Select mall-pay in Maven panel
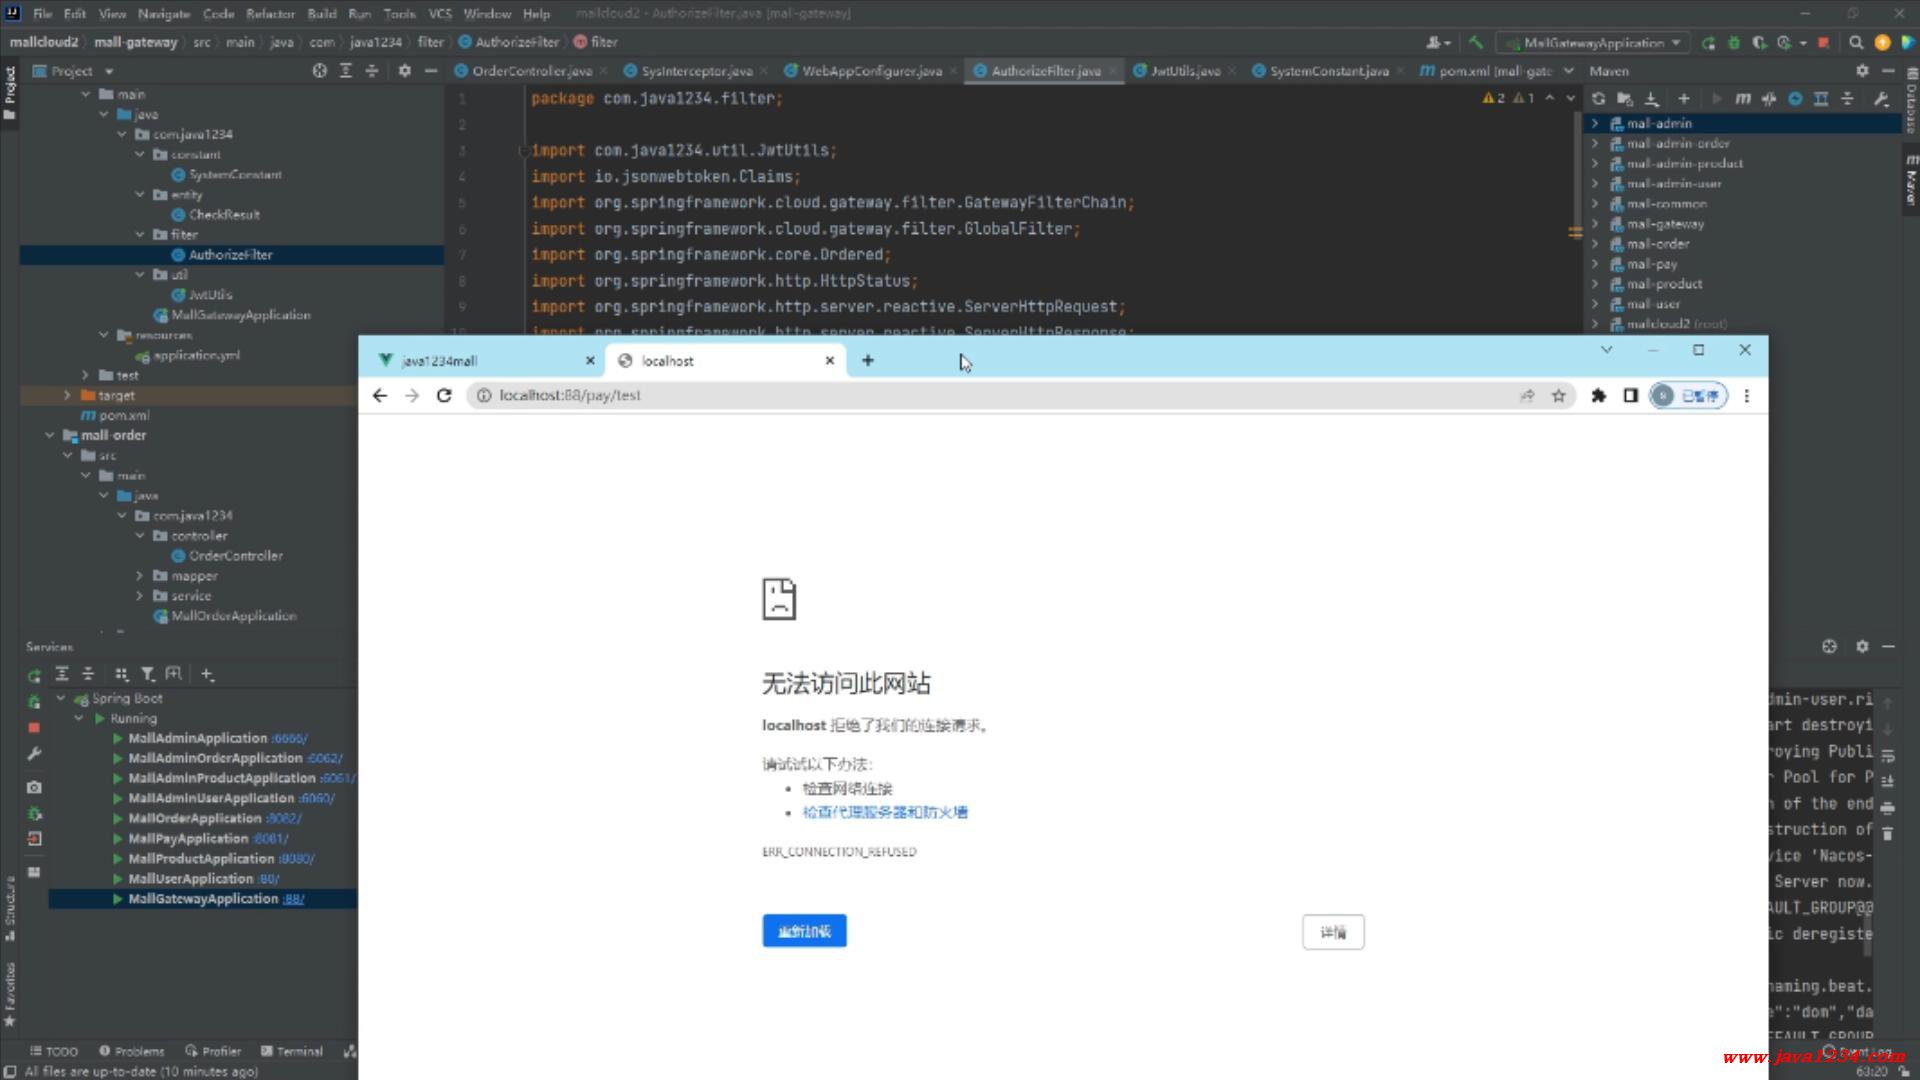The width and height of the screenshot is (1920, 1080). (1652, 264)
